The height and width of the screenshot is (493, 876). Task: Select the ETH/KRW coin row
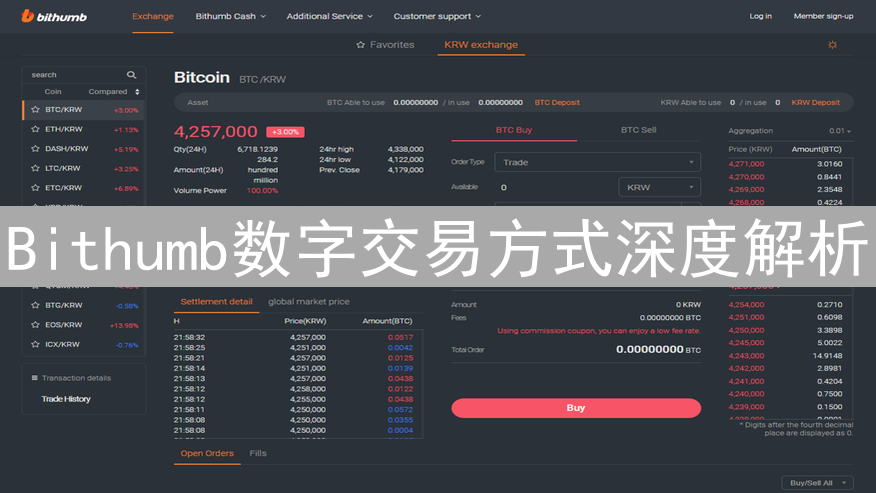(x=84, y=129)
